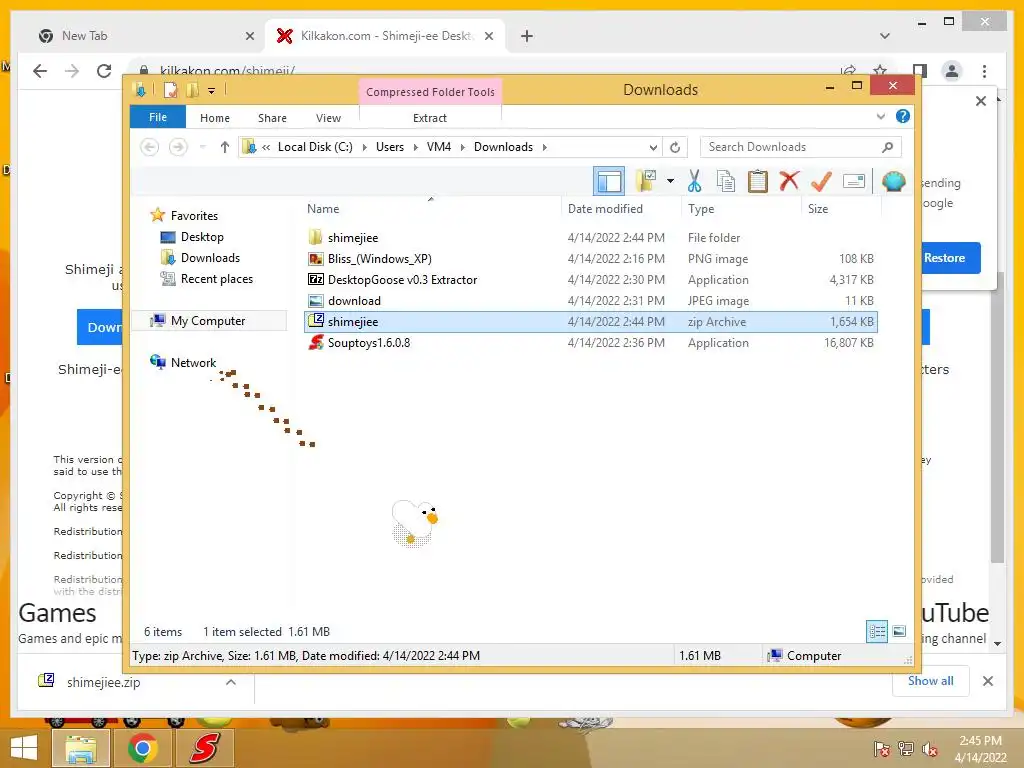Open the View ribbon tab
Image resolution: width=1024 pixels, height=768 pixels.
328,118
